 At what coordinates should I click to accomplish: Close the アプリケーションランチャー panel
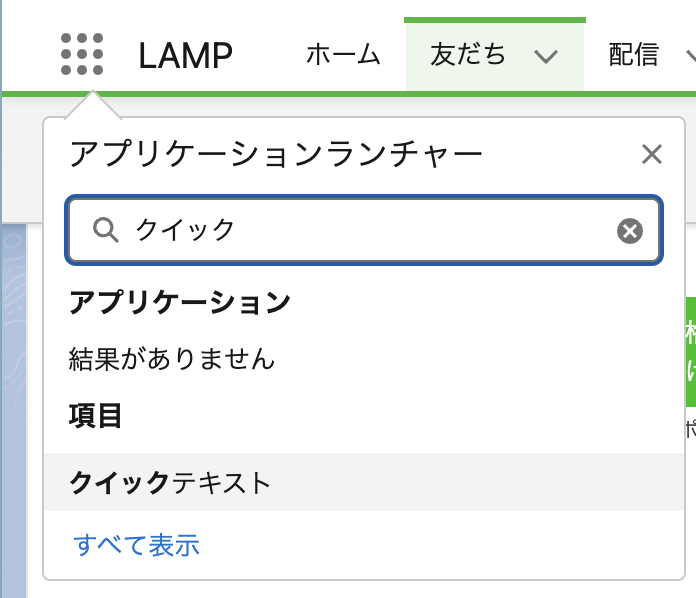click(652, 154)
